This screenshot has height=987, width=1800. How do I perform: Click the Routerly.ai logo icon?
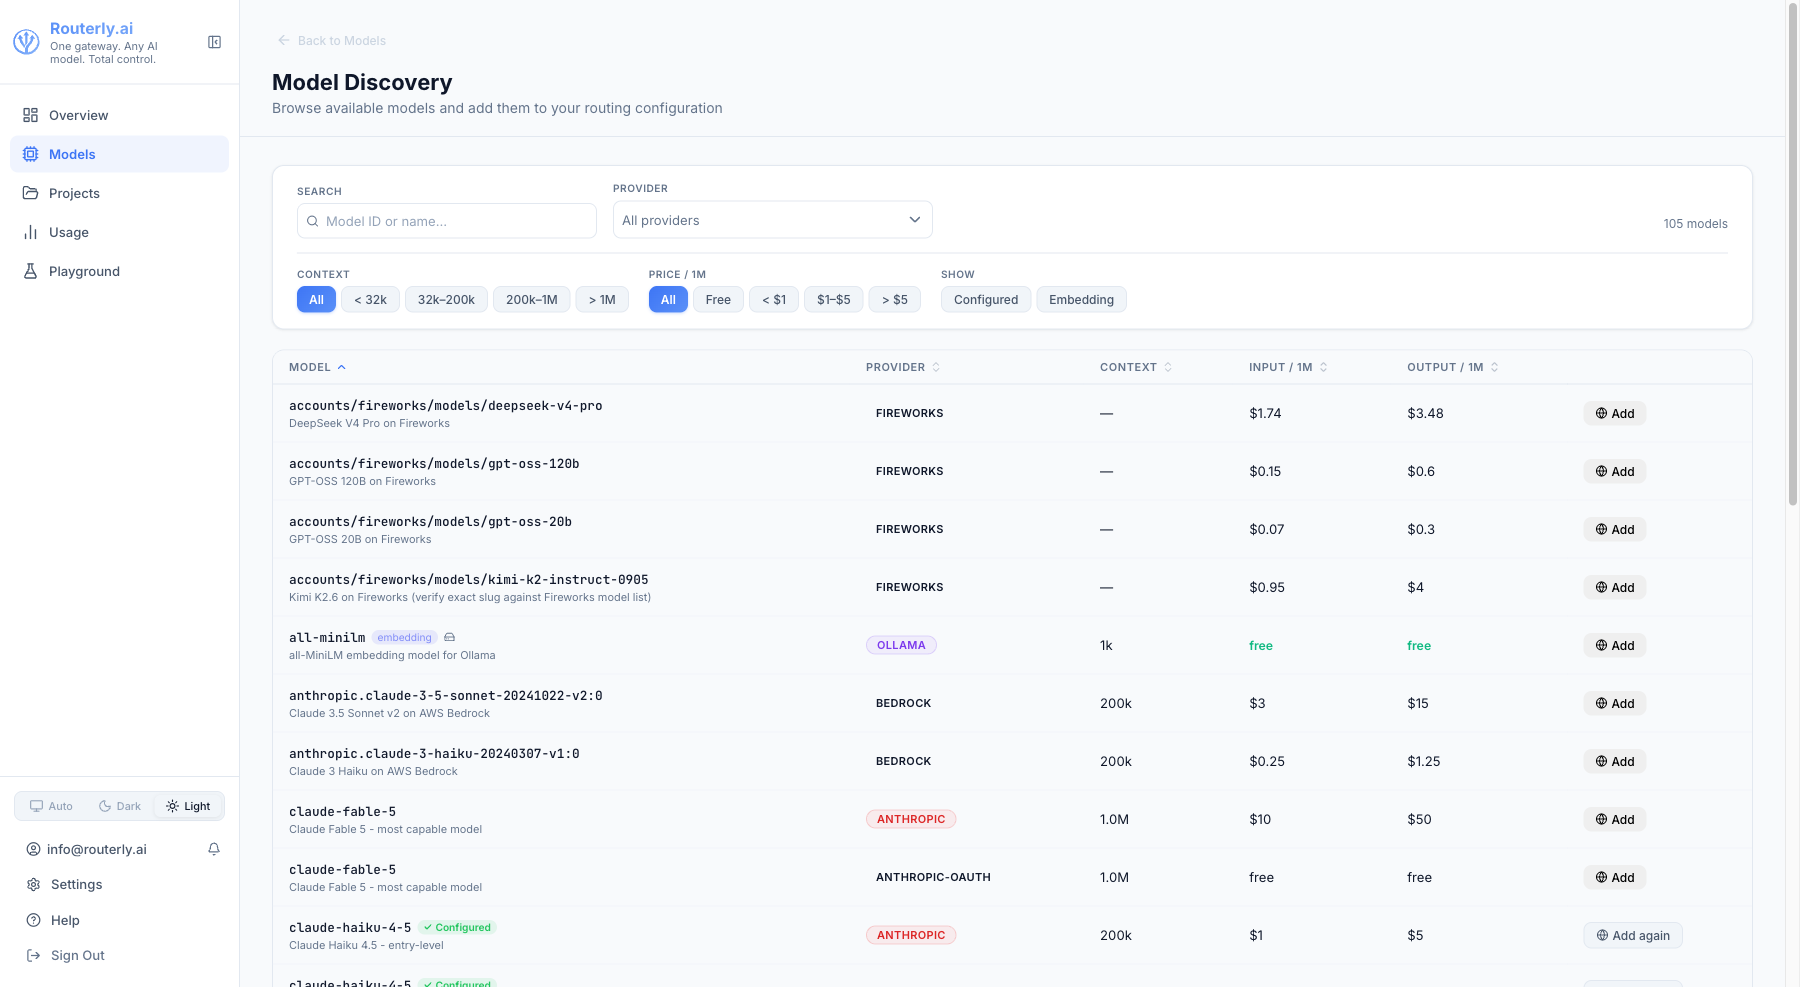(x=26, y=42)
